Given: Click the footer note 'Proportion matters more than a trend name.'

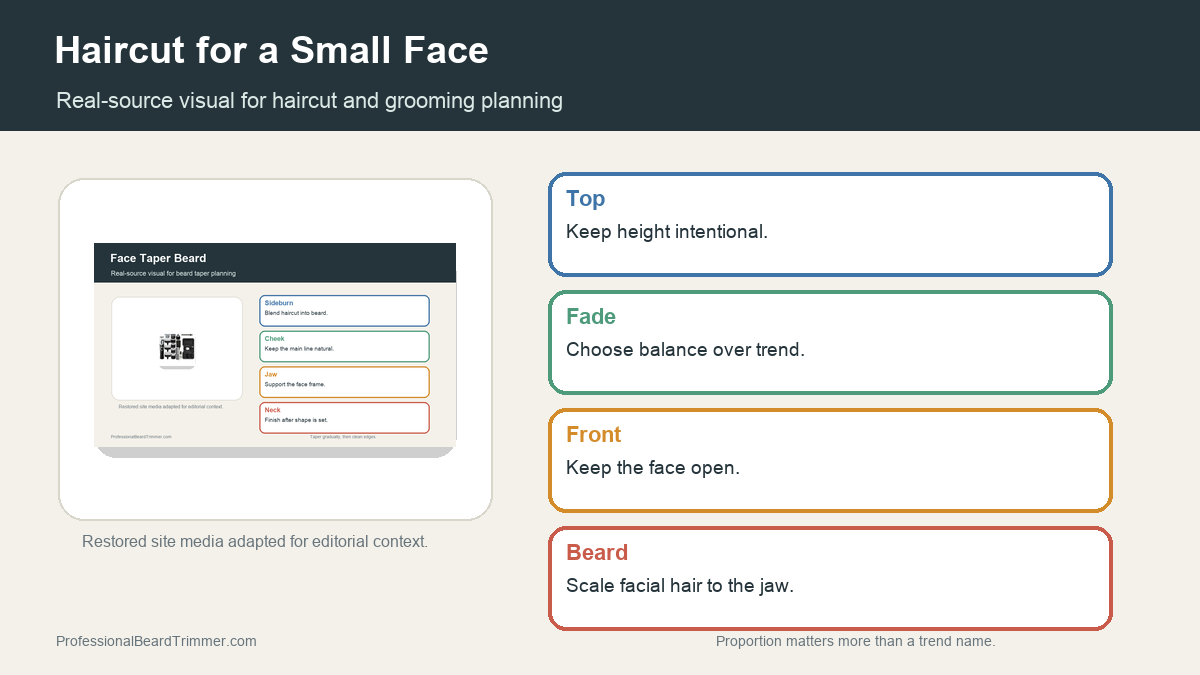Looking at the screenshot, I should [x=856, y=641].
